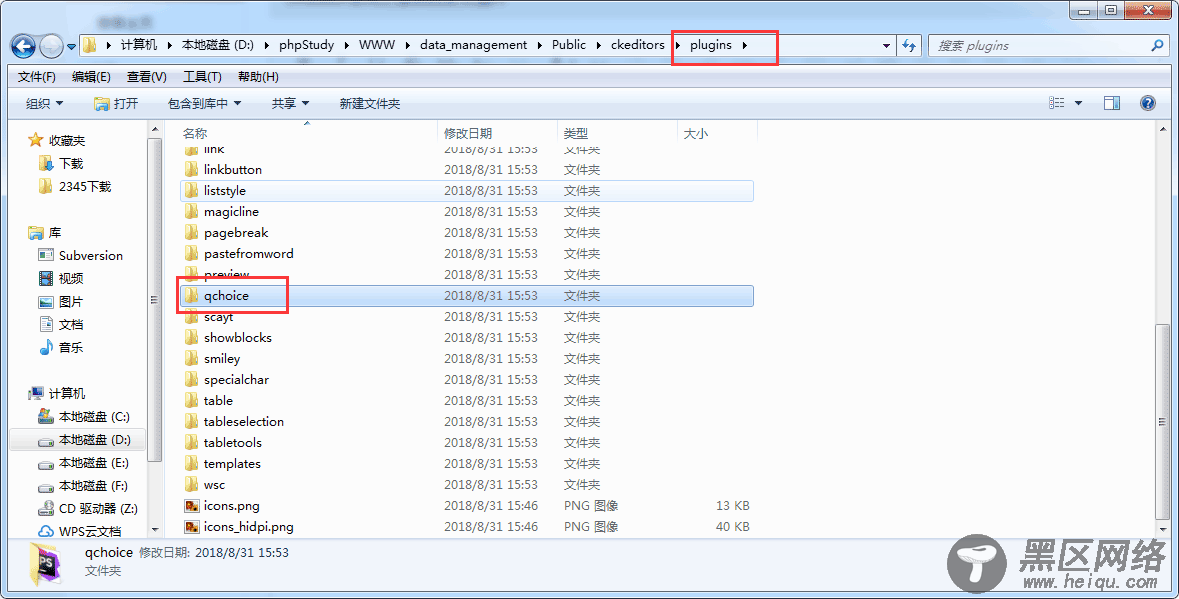Select 本地磁盘 (E:) in navigation pane

(93, 463)
